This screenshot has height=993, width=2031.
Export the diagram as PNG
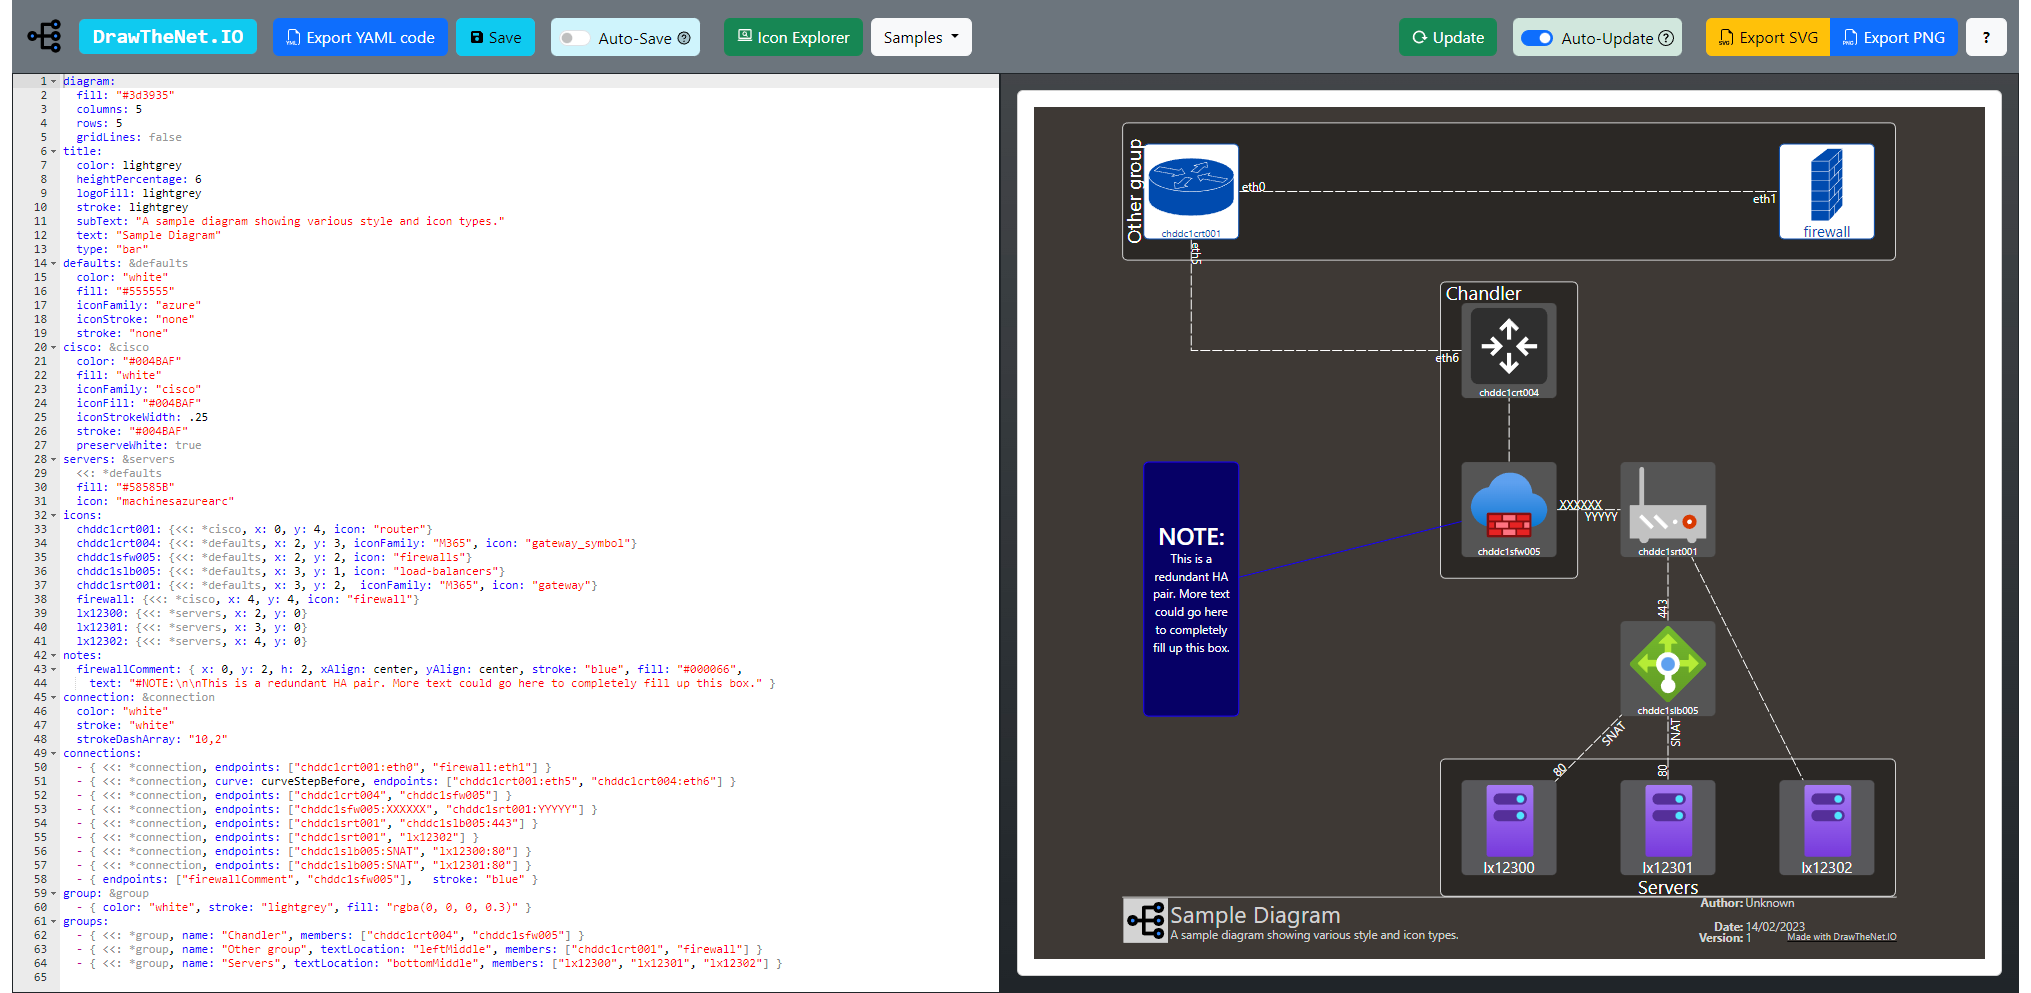point(1894,37)
